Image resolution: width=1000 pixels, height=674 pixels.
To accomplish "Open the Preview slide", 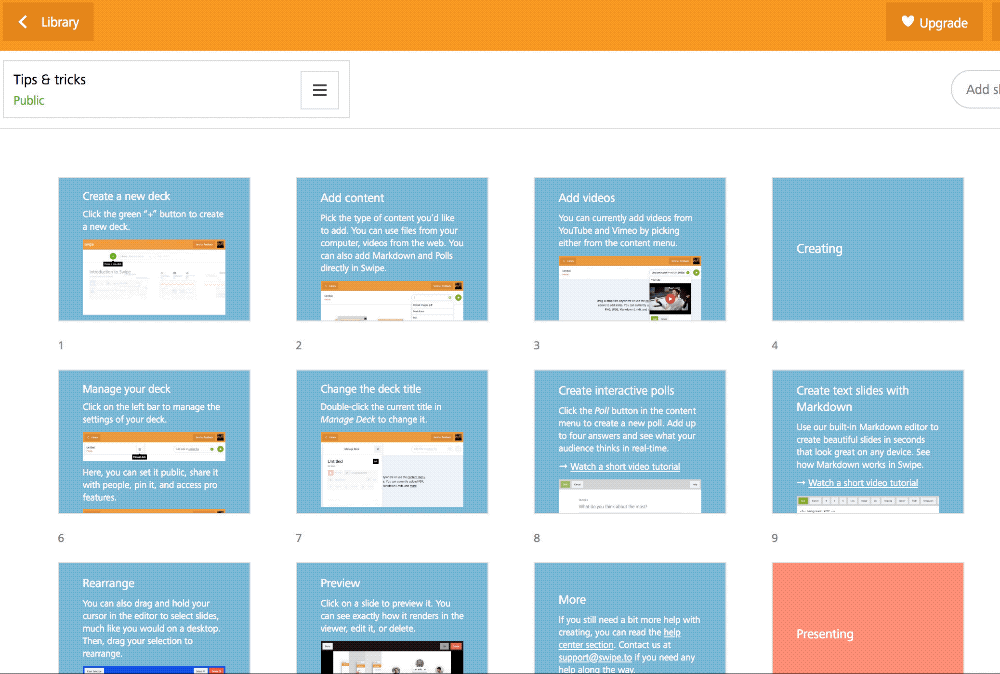I will click(392, 617).
